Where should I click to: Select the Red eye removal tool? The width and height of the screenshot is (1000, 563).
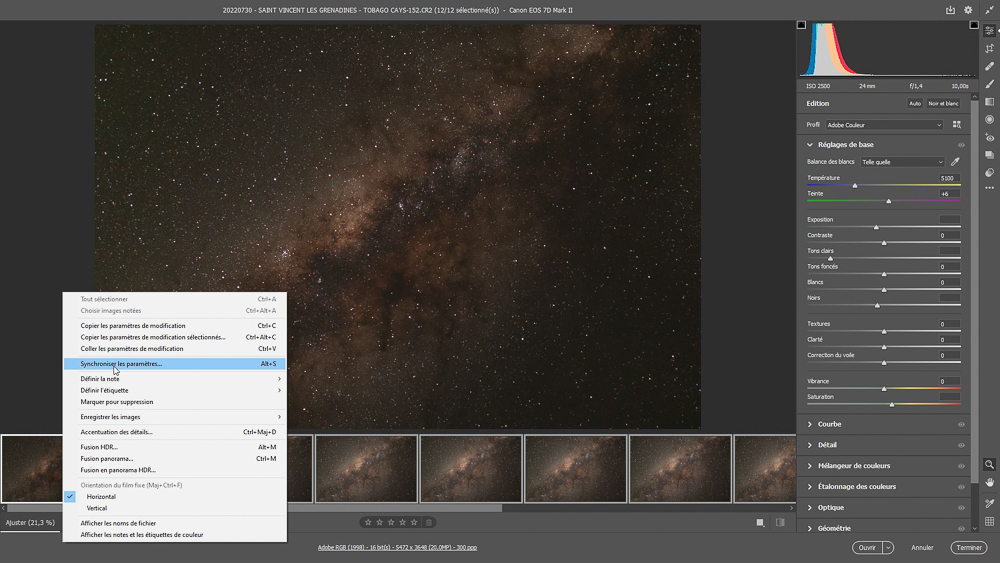989,137
